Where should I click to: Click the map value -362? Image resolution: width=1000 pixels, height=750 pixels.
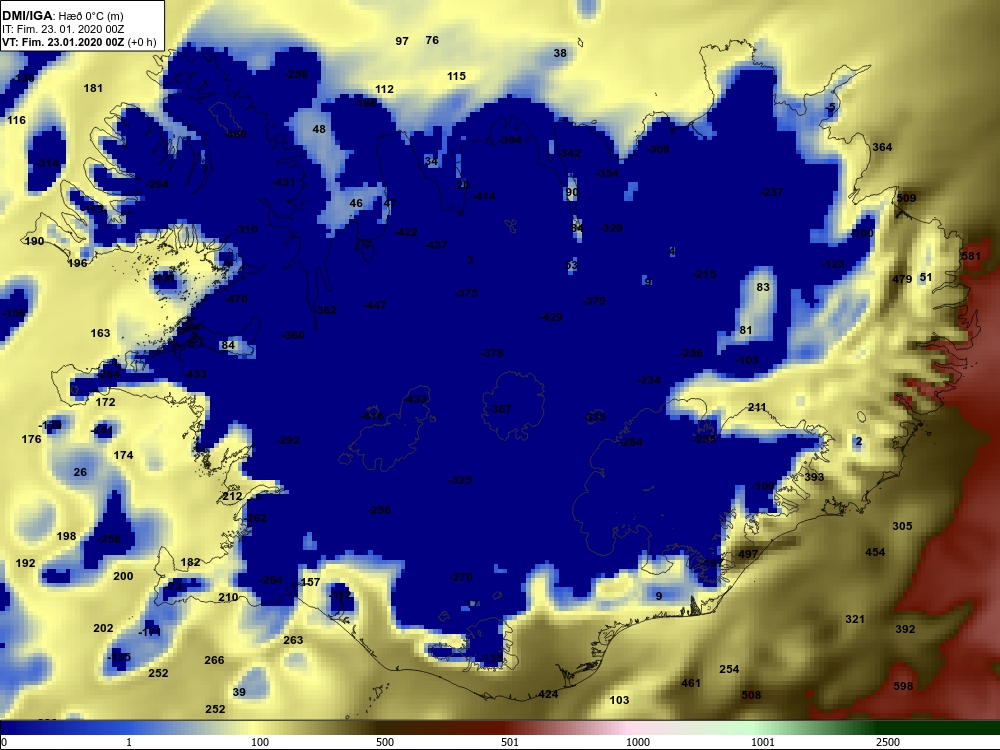click(325, 311)
